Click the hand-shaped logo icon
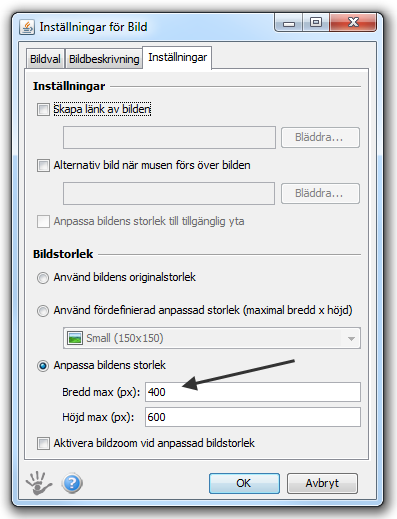Viewport: 397px width, 519px height. point(39,483)
